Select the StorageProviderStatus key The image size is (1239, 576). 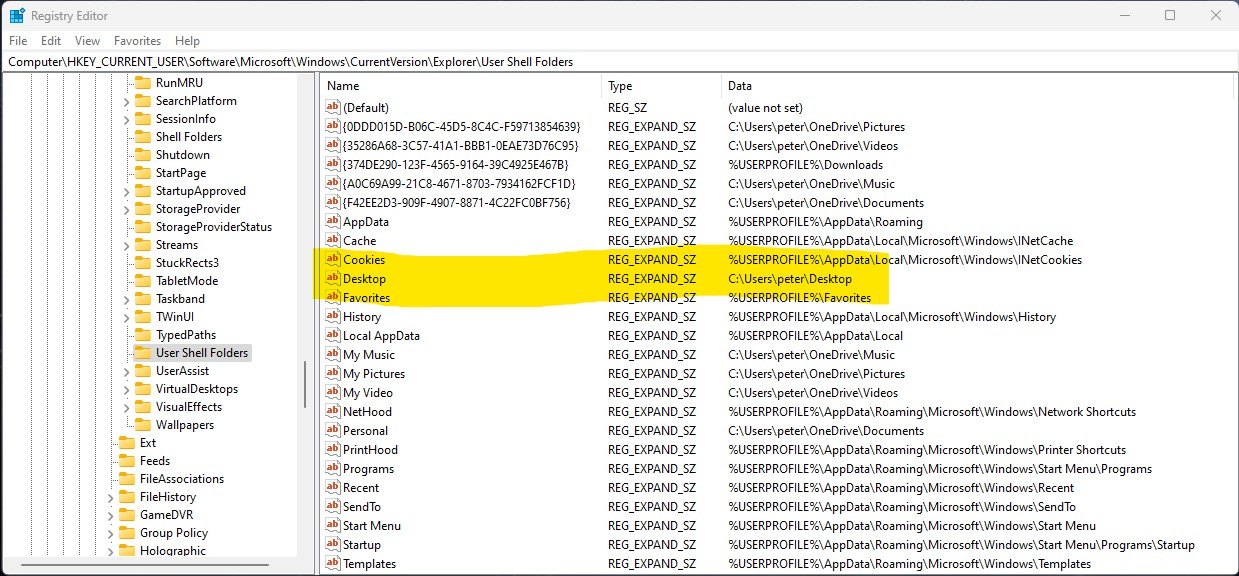[x=214, y=227]
